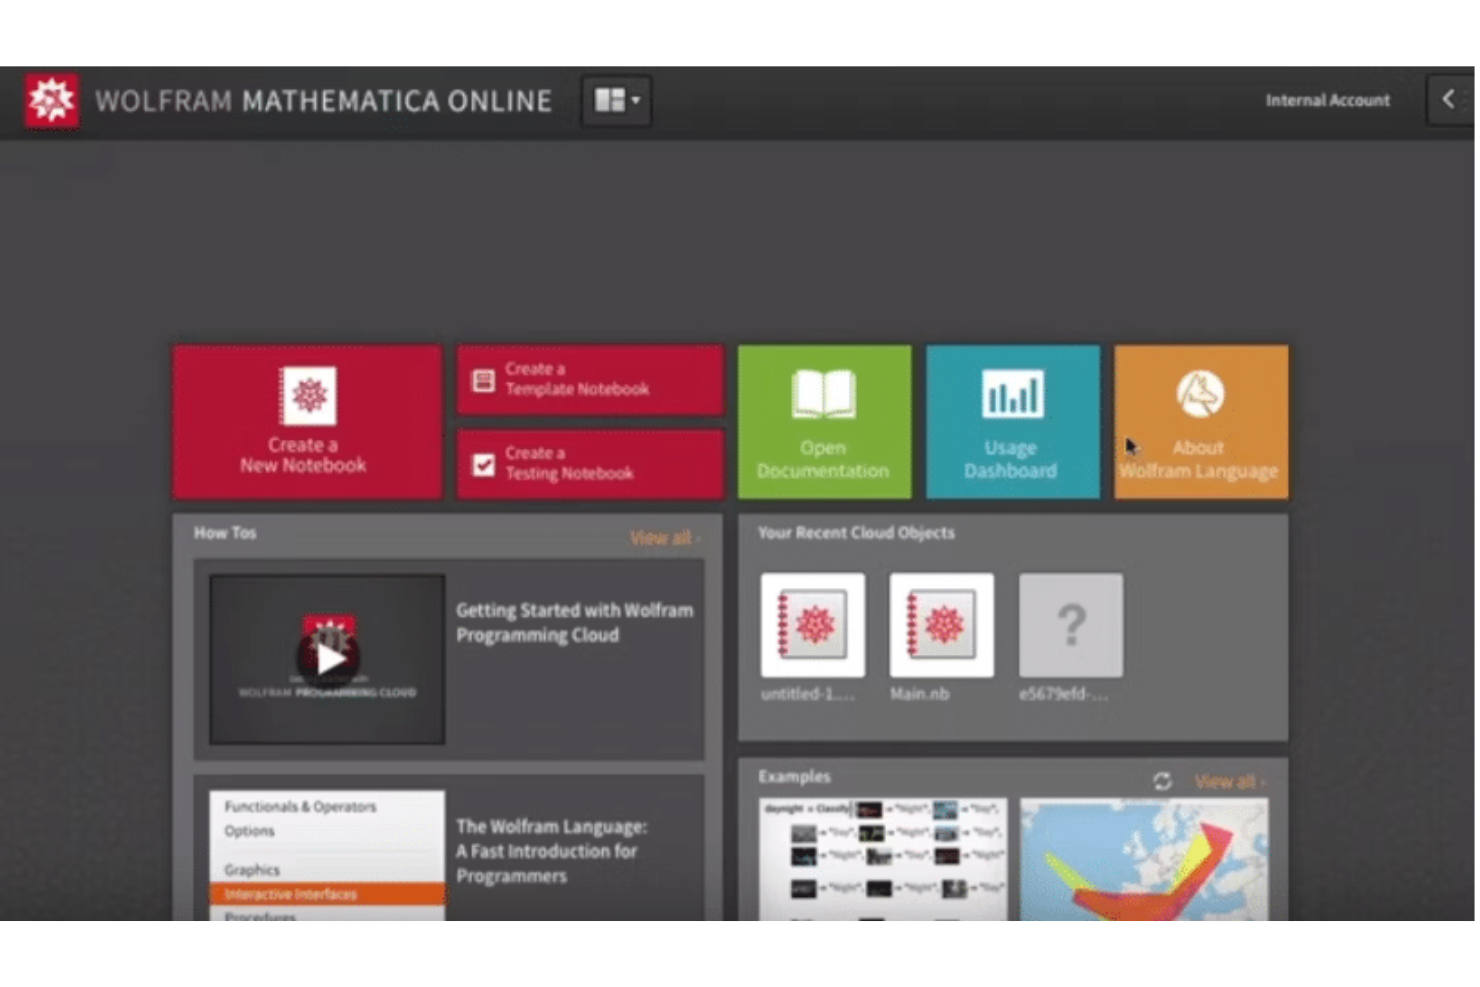Click the notebook icon on New Notebook tile
The width and height of the screenshot is (1480, 987).
coord(308,396)
